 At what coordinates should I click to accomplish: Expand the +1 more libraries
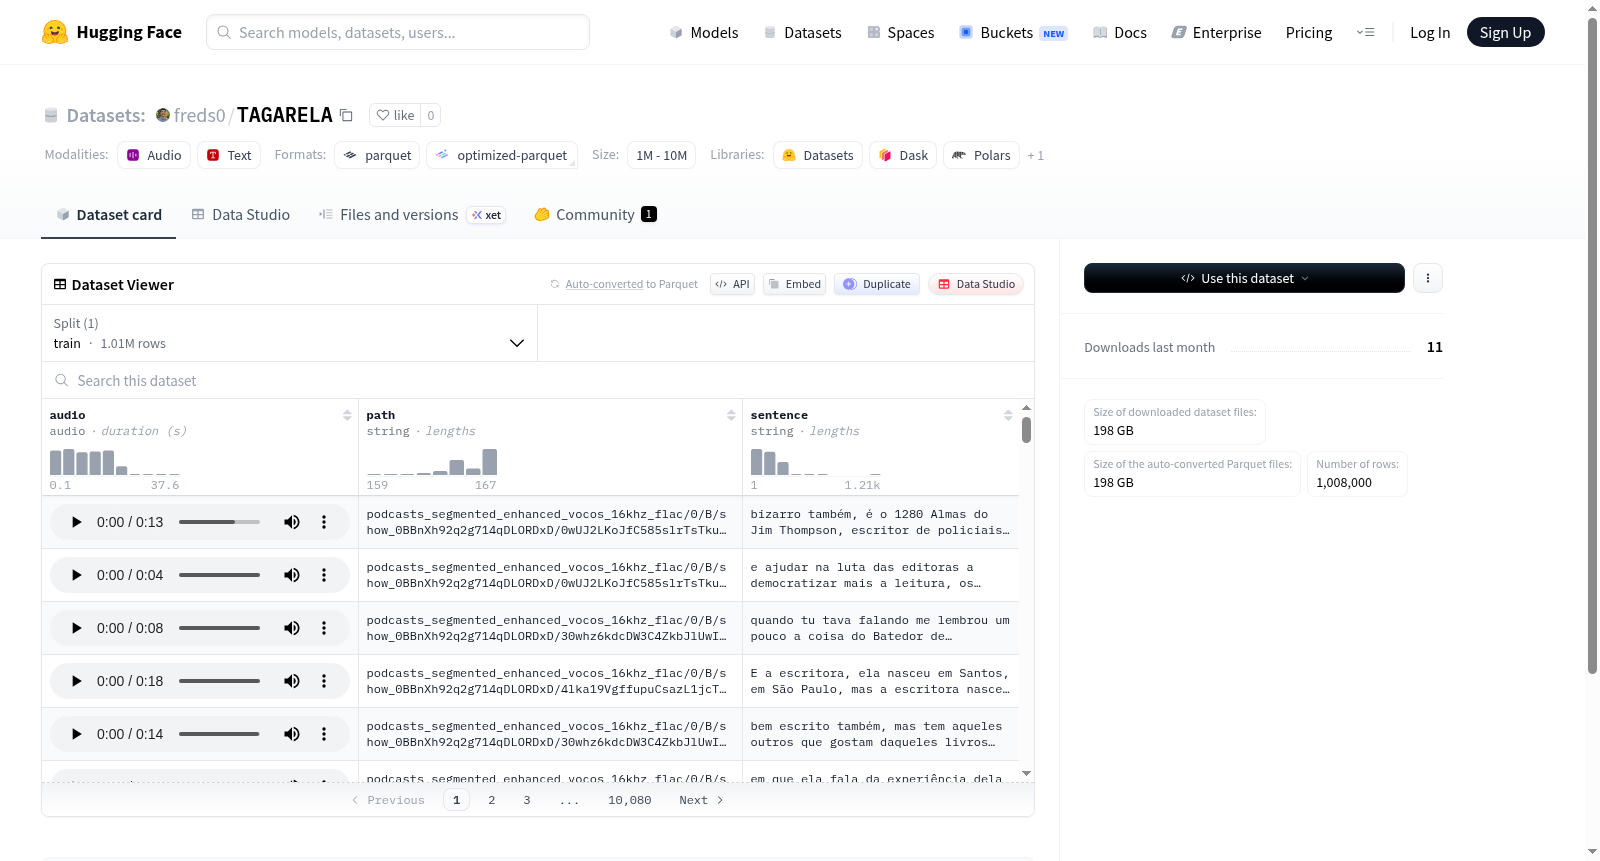click(1035, 156)
